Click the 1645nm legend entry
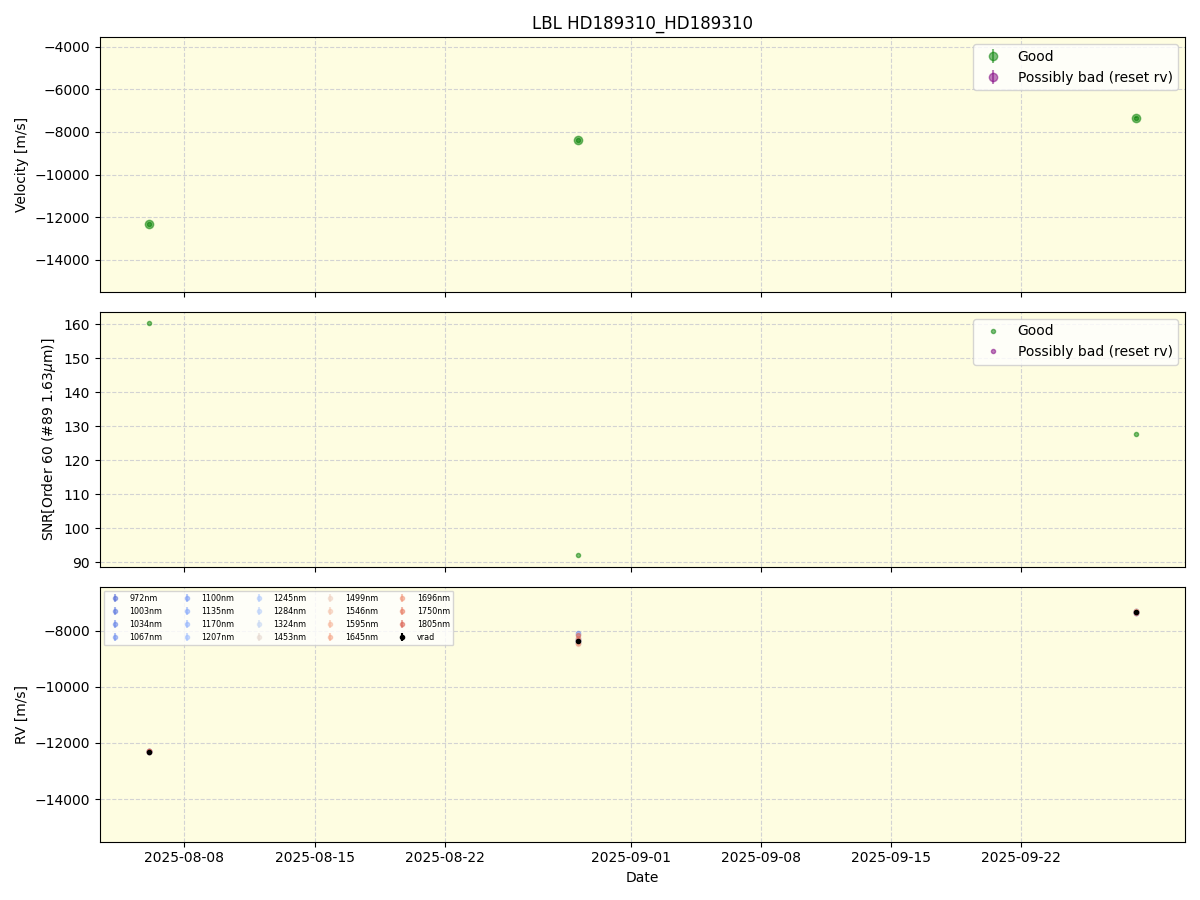This screenshot has height=900, width=1200. pos(361,637)
